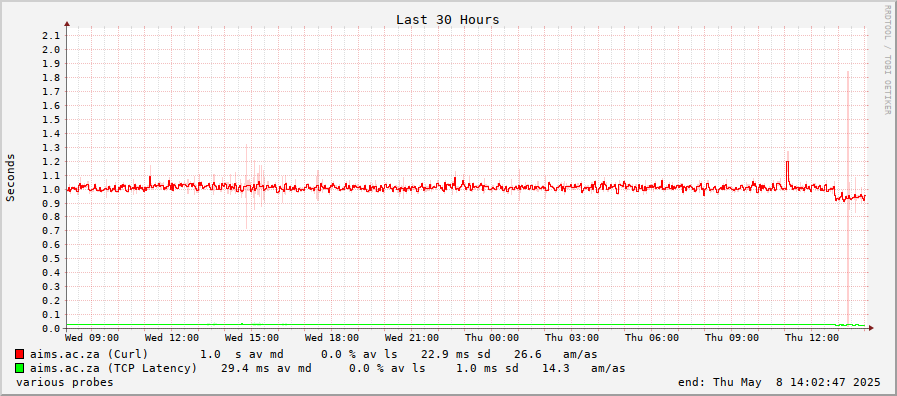Click the "0.4" y-axis tick label

[x=50, y=273]
